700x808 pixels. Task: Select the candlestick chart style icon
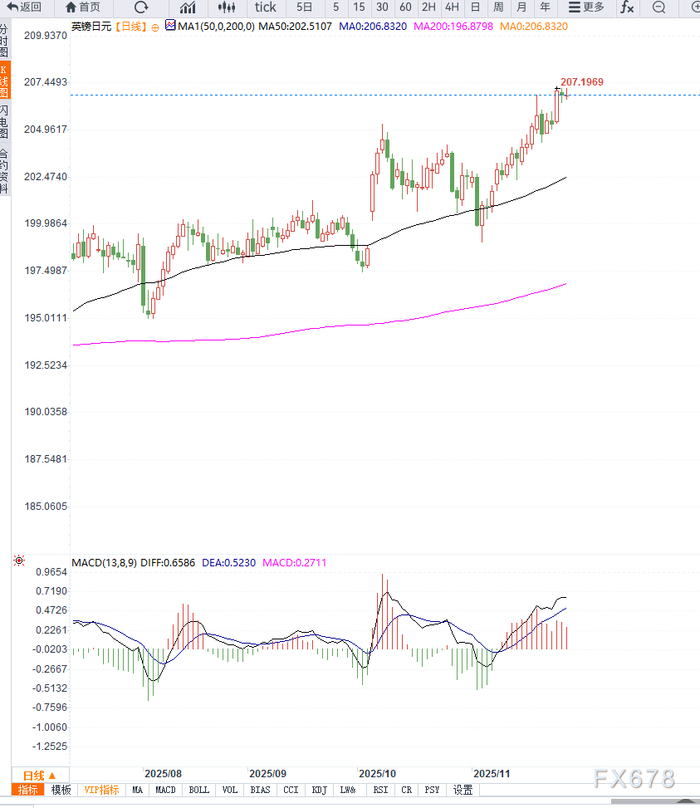point(226,7)
